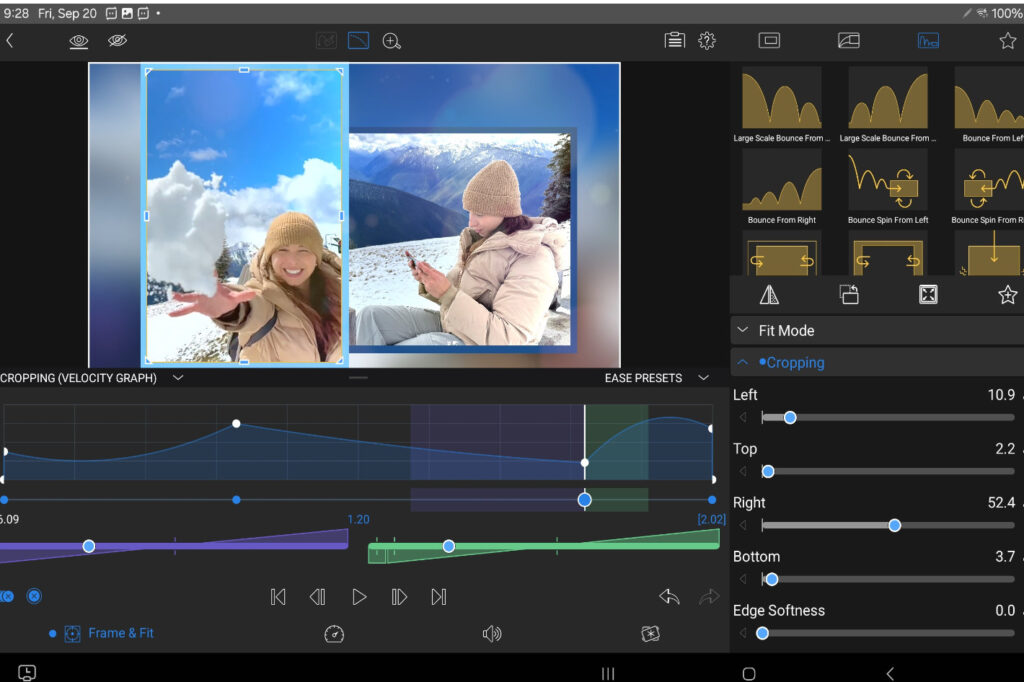Open the Frame & Fit tool
The width and height of the screenshot is (1024, 682).
108,634
